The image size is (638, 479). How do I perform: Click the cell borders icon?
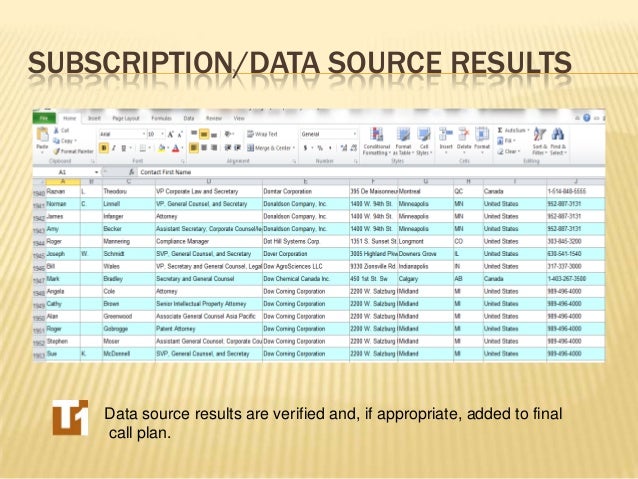coord(143,148)
